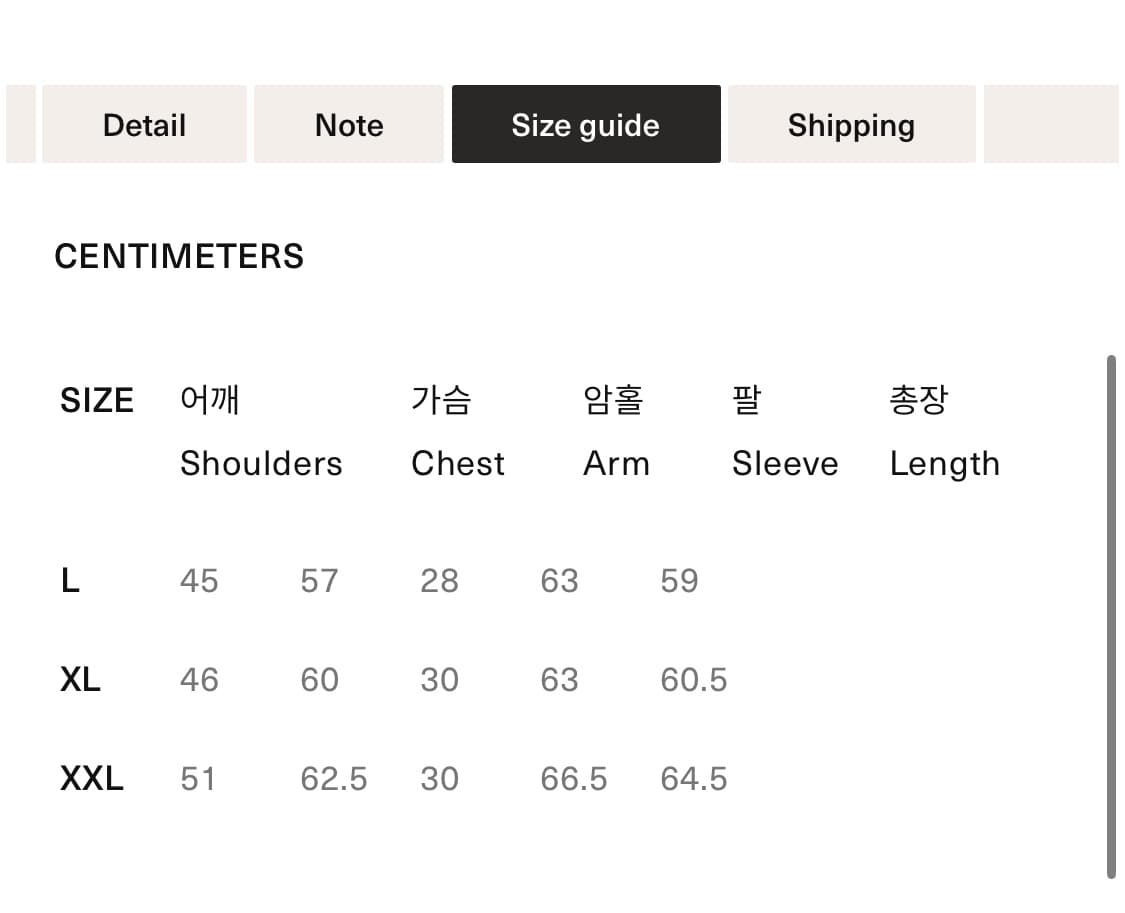Viewport: 1125px width, 913px height.
Task: Select the Size guide tab
Action: tap(586, 125)
